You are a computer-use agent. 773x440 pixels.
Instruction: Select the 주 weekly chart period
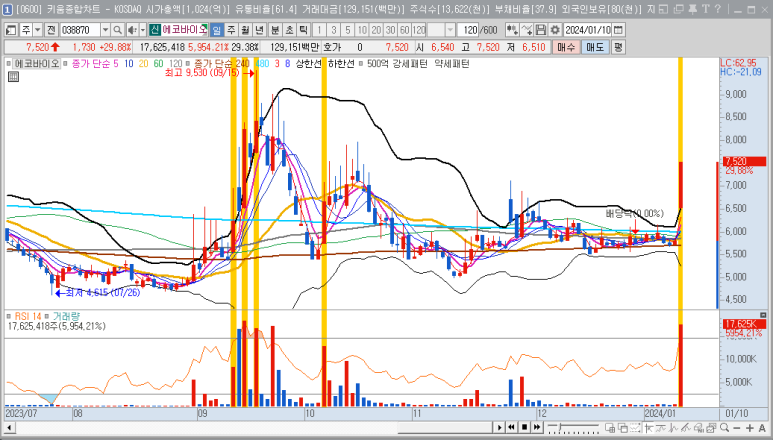[x=231, y=30]
